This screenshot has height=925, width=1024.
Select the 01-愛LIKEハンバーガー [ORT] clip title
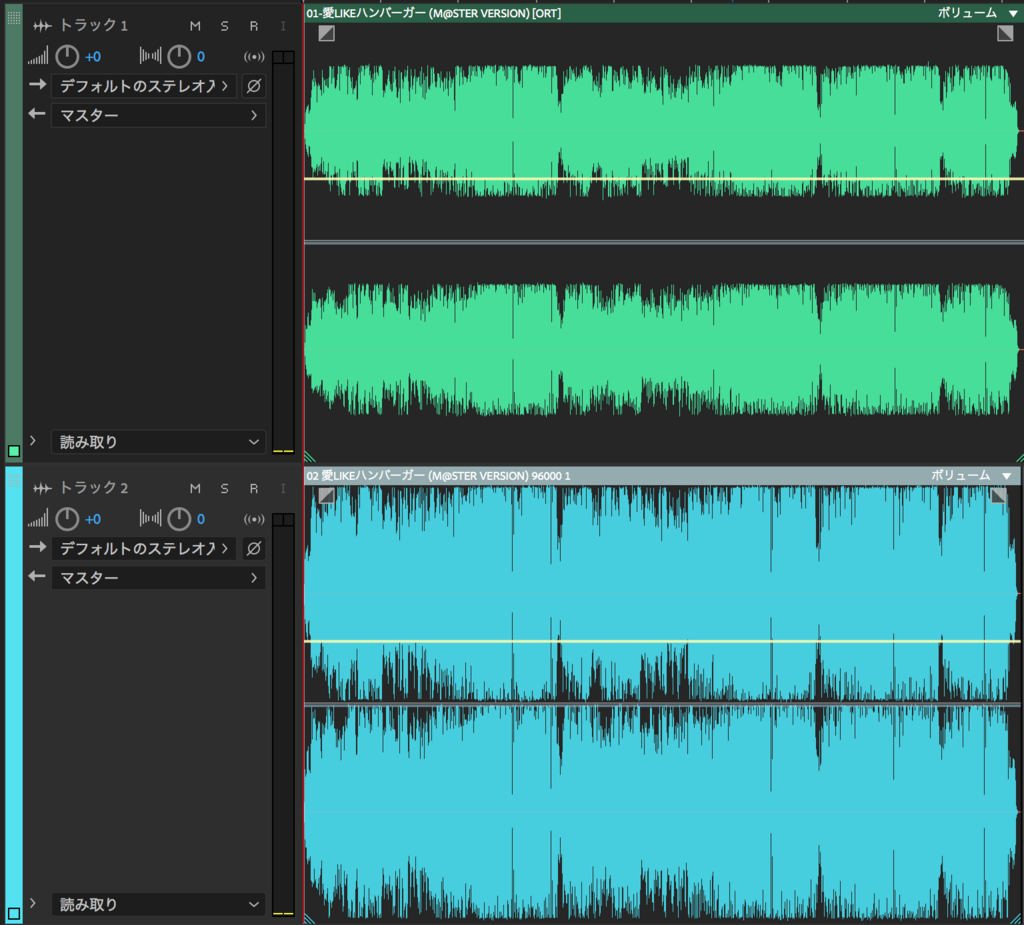click(x=434, y=13)
